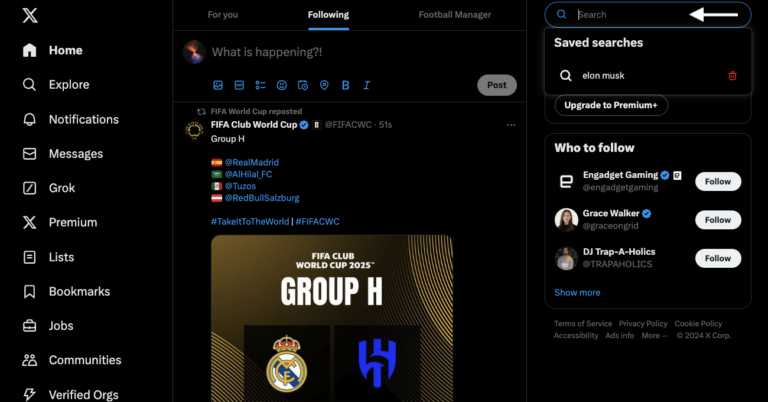Viewport: 768px width, 402px height.
Task: Delete the saved search elon musk
Action: tap(732, 76)
